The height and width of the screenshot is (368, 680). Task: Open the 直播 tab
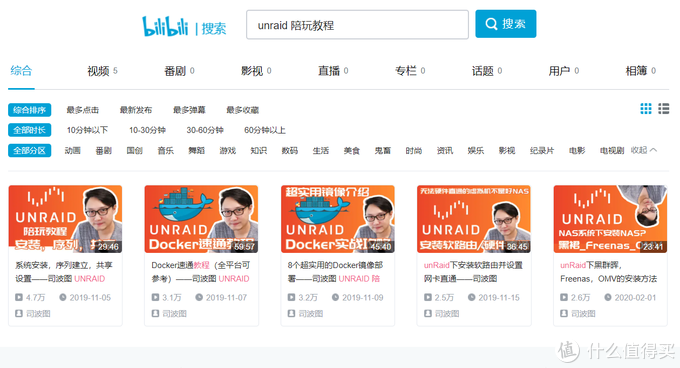coord(333,71)
